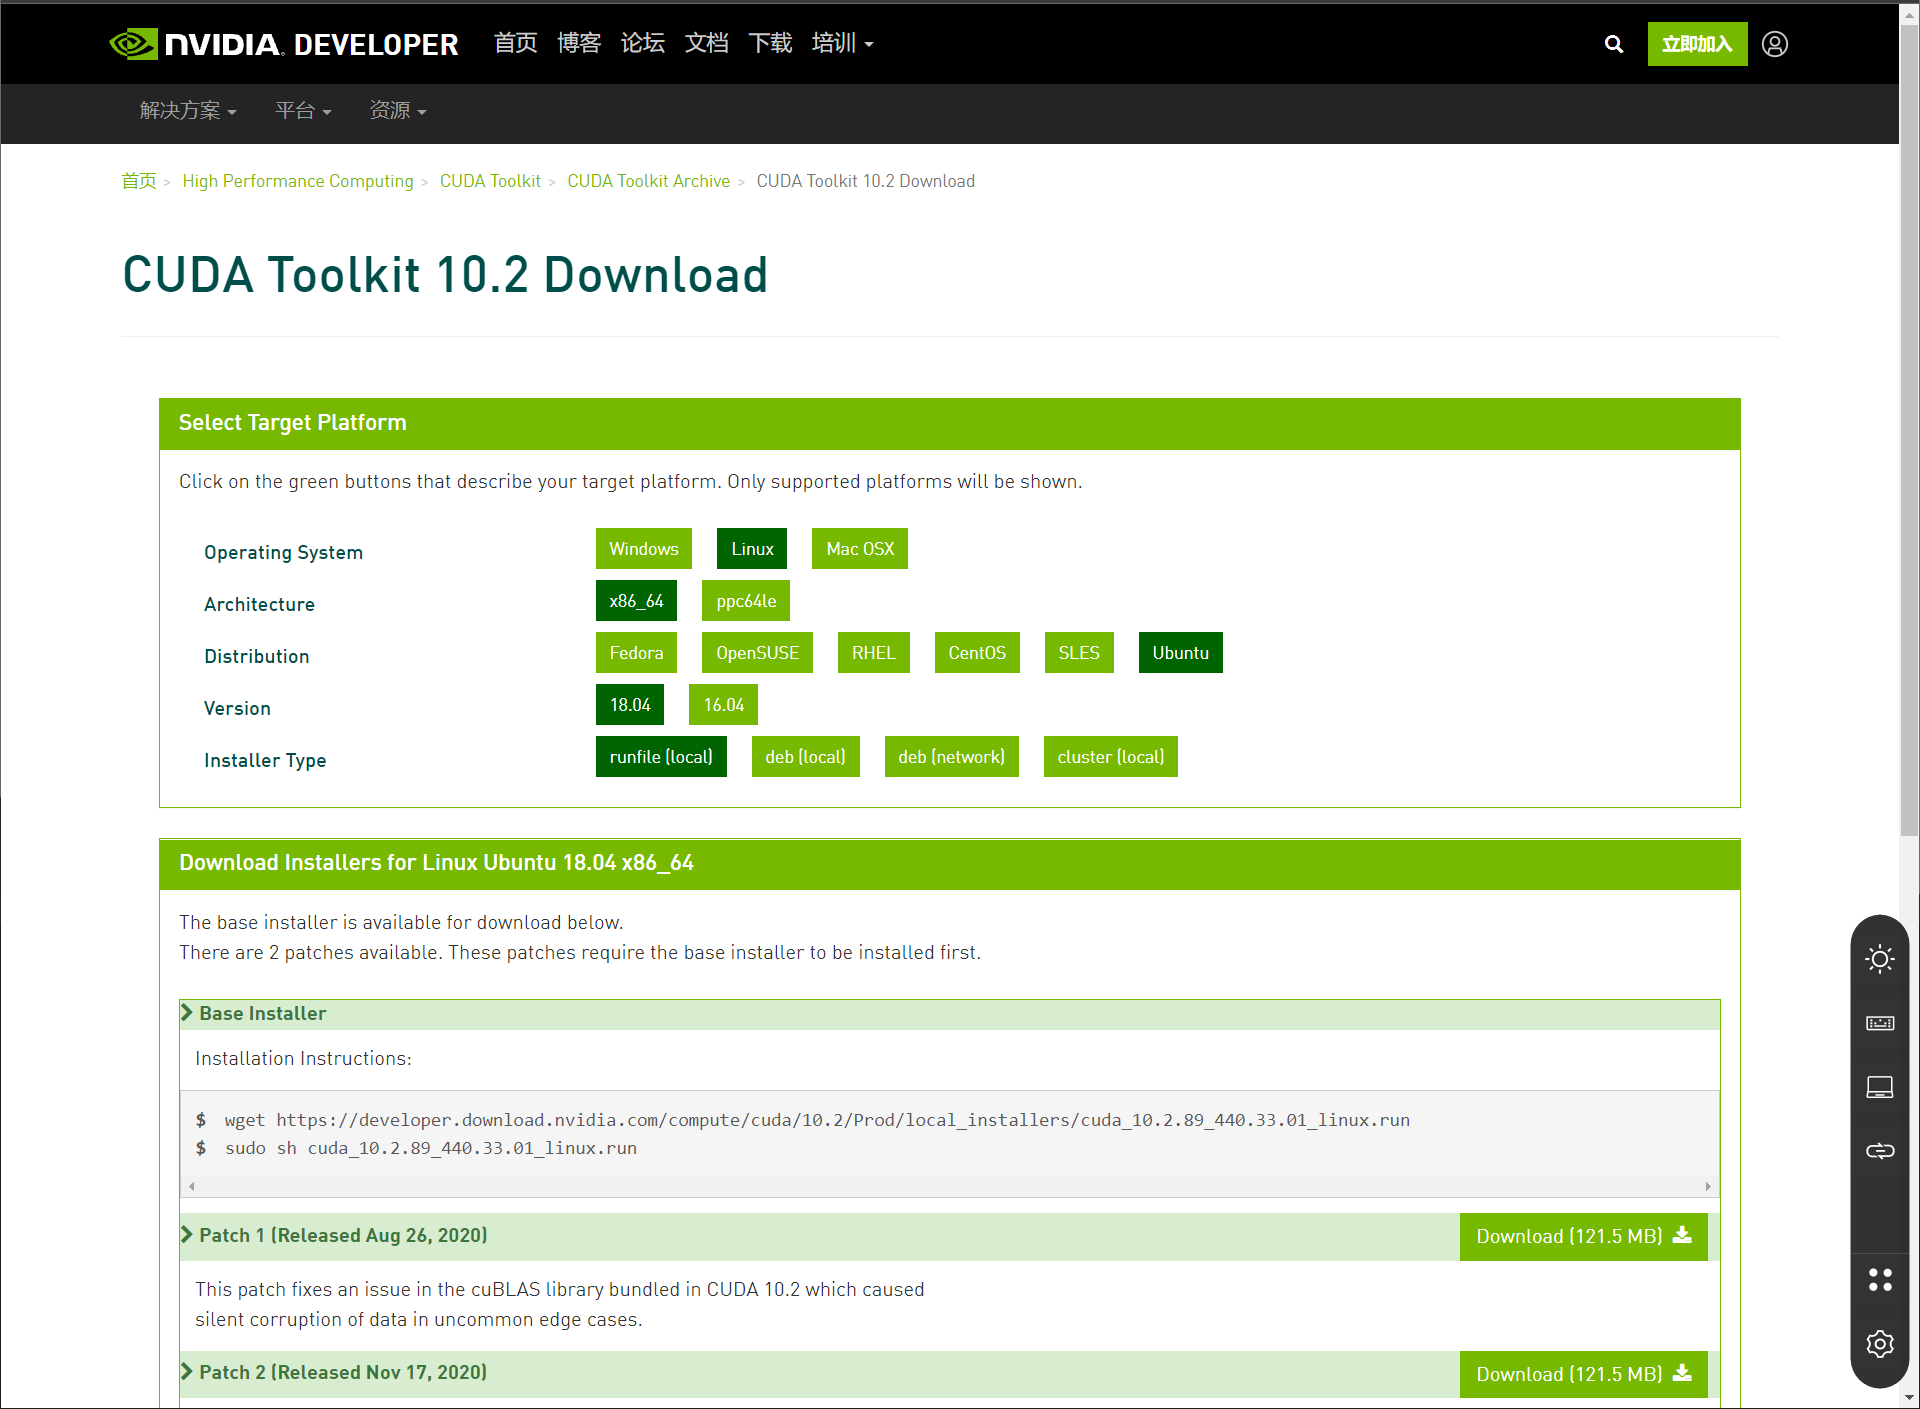This screenshot has width=1920, height=1409.
Task: Click the brightness sun icon in the sidebar
Action: (x=1879, y=959)
